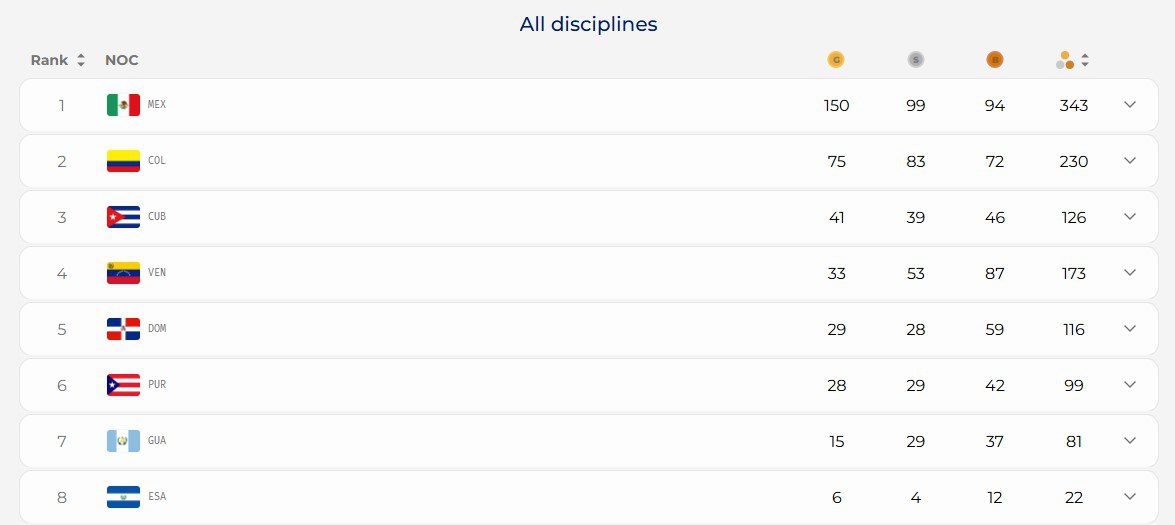The image size is (1175, 525).
Task: Click the silver medal column icon
Action: click(915, 60)
